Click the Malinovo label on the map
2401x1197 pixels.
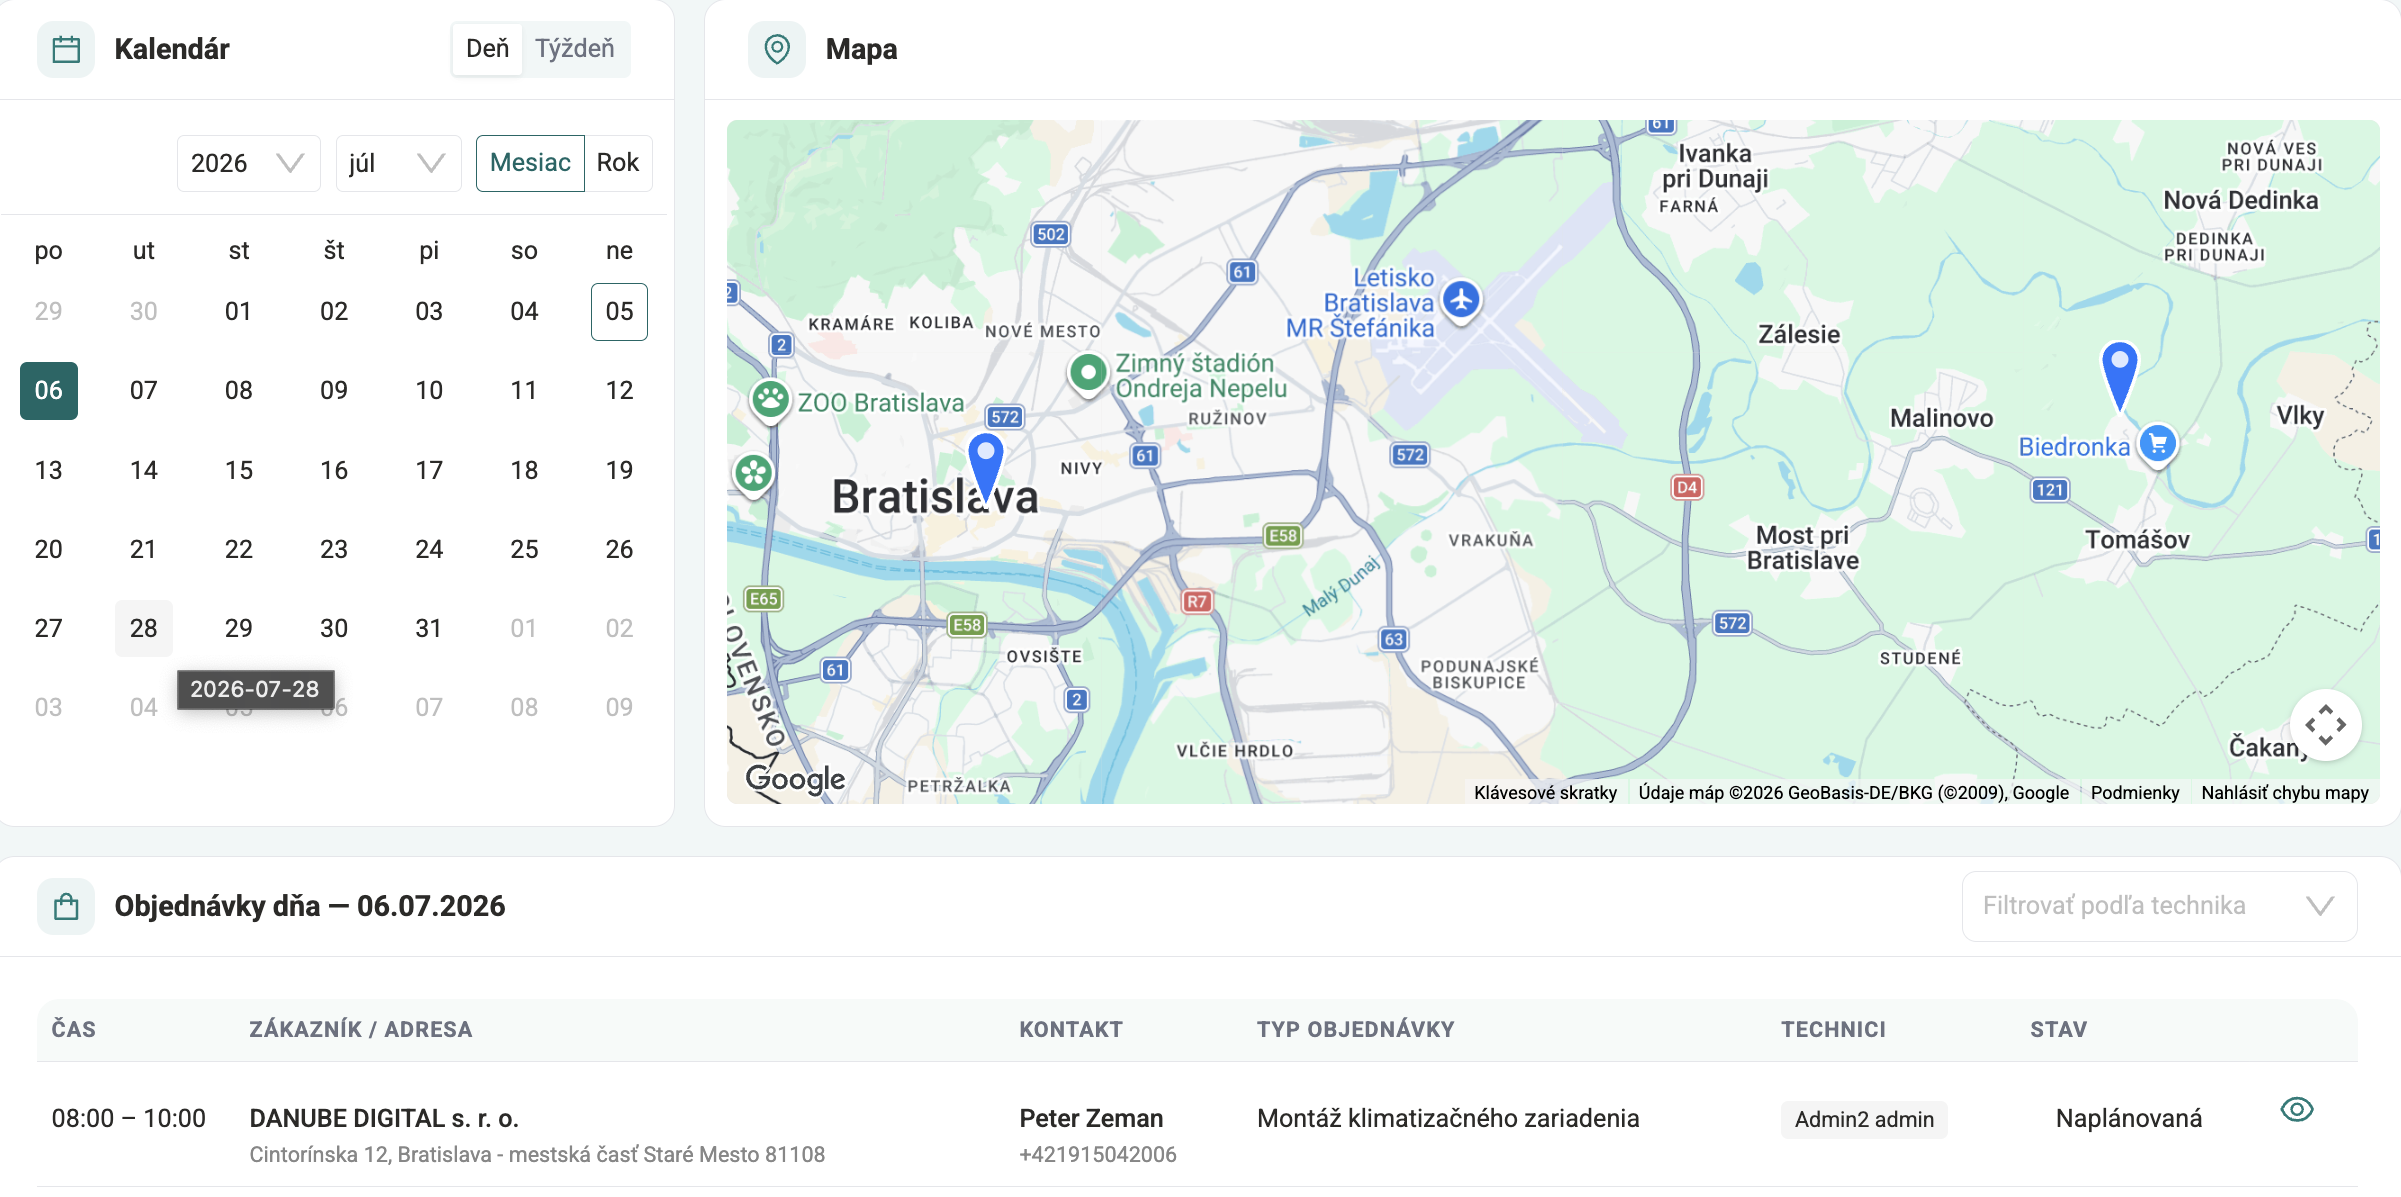coord(1941,418)
